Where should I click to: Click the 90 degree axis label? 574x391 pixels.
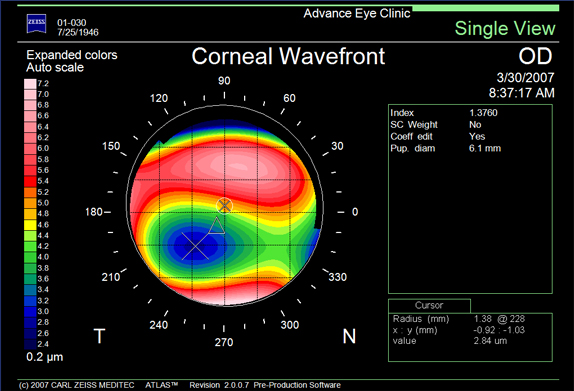coord(224,81)
